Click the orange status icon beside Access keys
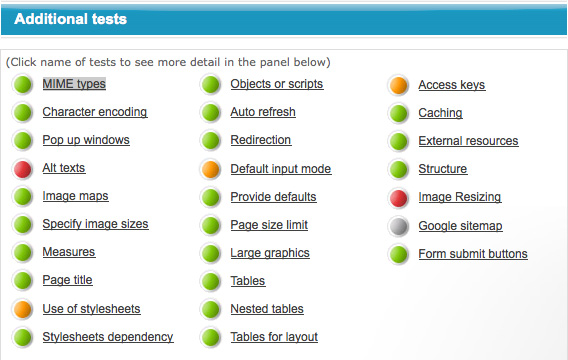This screenshot has height=360, width=568. coord(398,85)
